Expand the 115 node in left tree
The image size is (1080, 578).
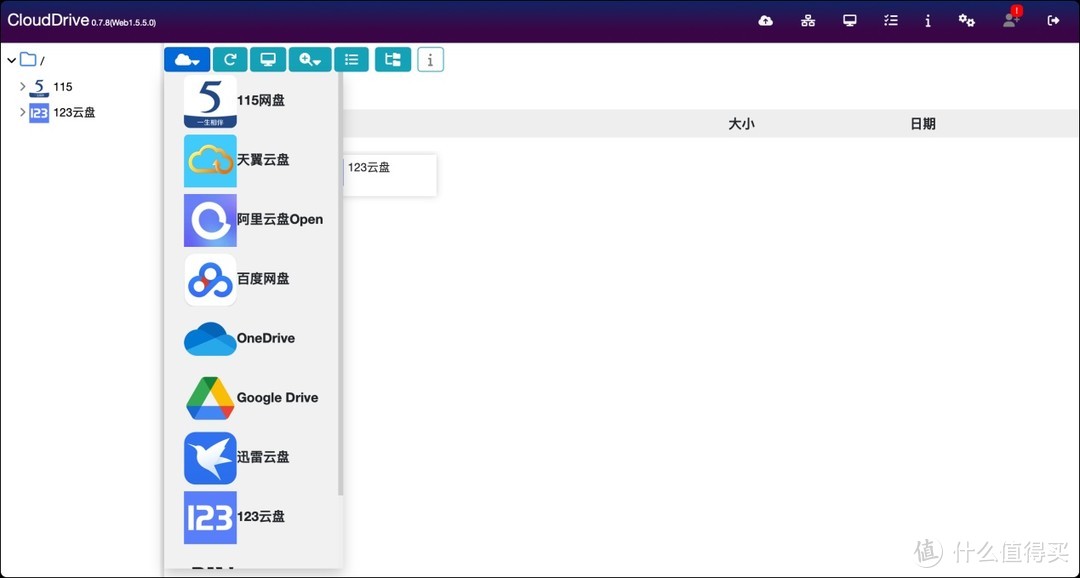22,86
